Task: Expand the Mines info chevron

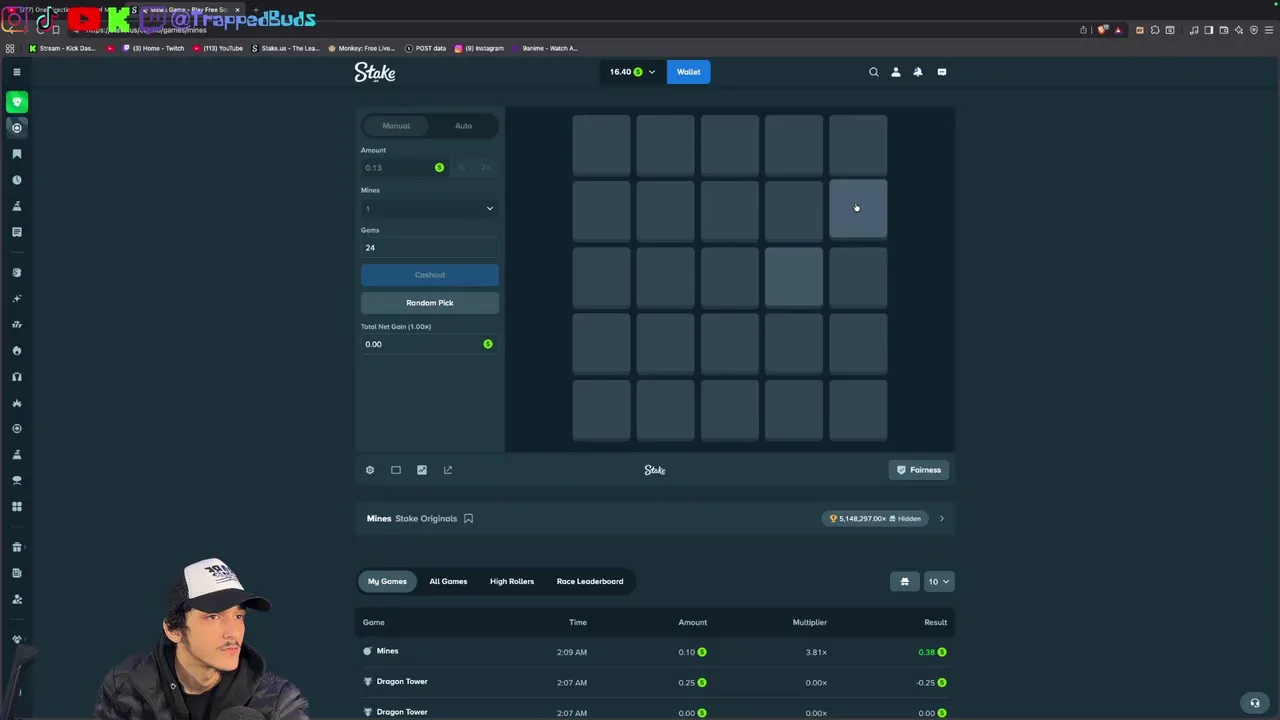Action: (x=941, y=519)
